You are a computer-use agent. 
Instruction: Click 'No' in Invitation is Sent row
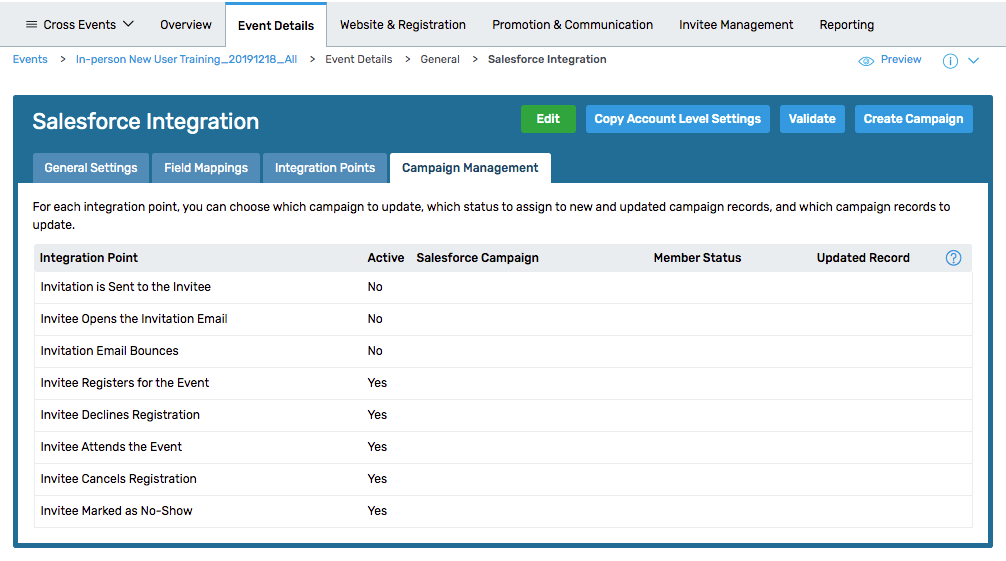click(375, 287)
